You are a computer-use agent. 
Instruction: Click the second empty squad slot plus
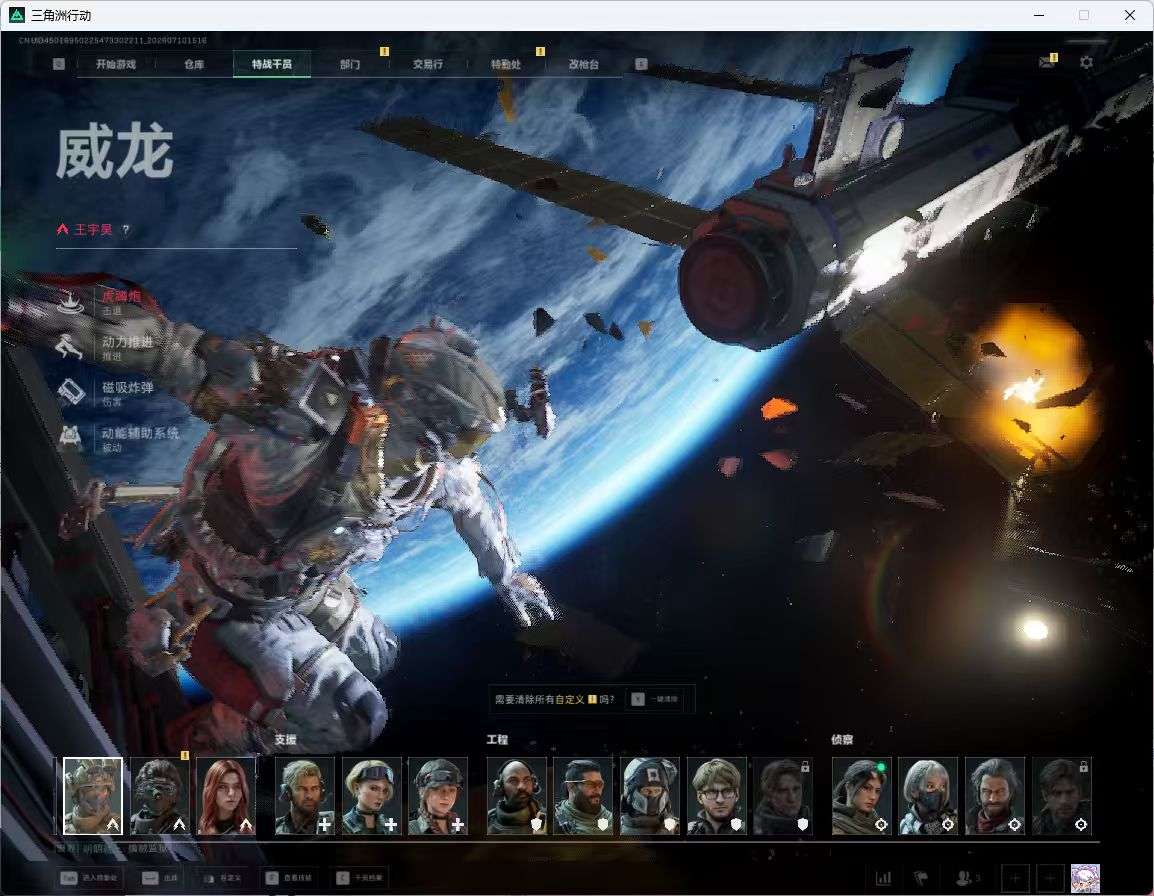[1050, 878]
